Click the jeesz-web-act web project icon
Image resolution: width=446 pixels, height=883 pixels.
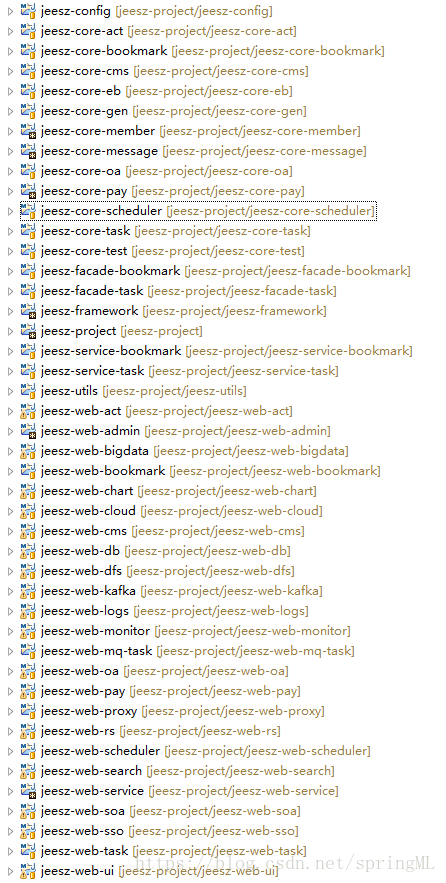[28, 411]
